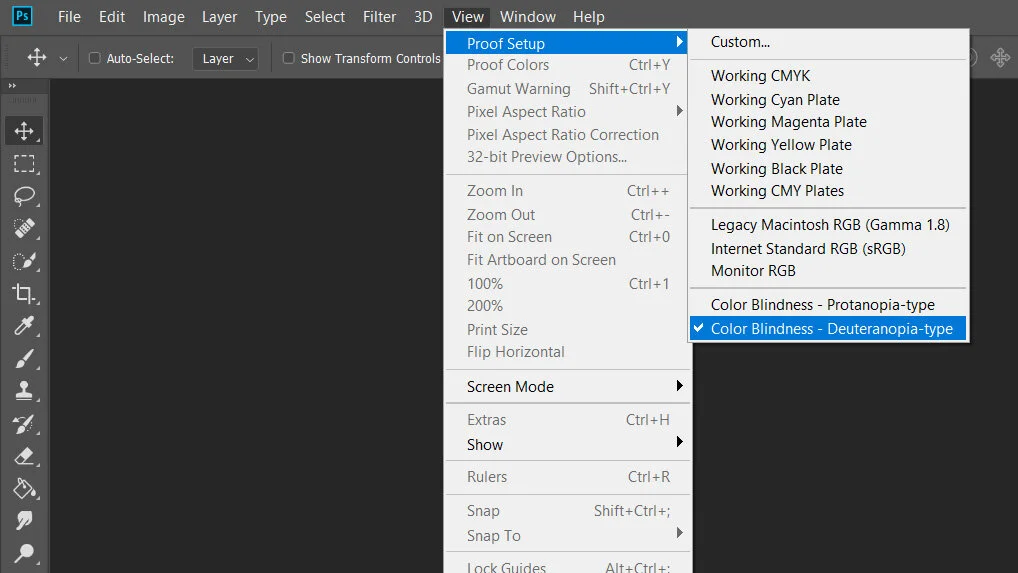Viewport: 1018px width, 573px height.
Task: Expand the Snap To submenu
Action: point(679,533)
